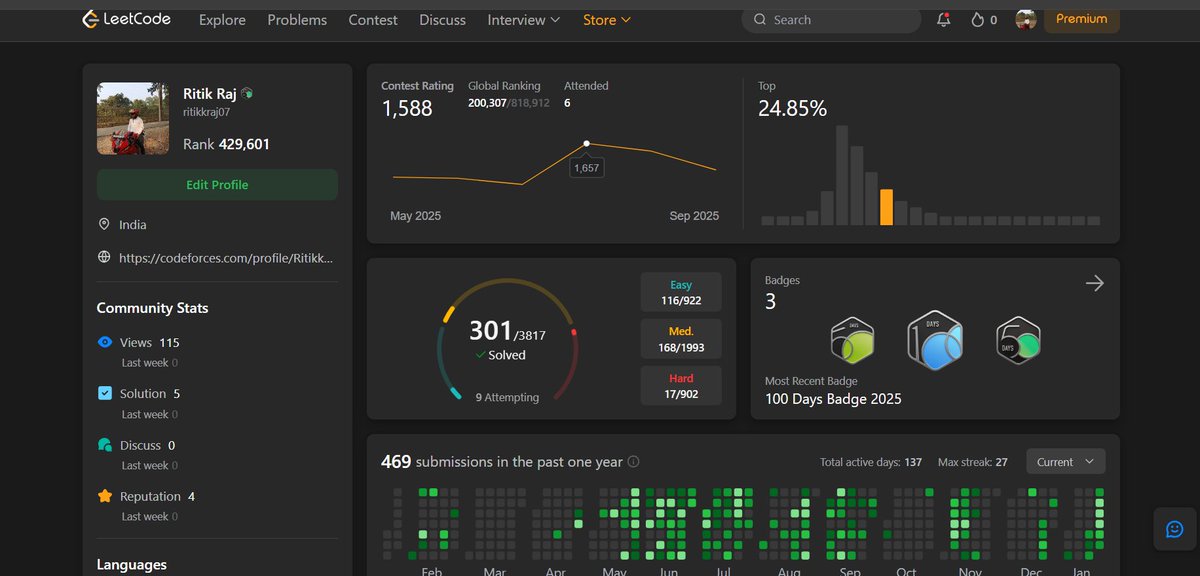Click the Top 24.85% value
The image size is (1200, 576).
792,108
